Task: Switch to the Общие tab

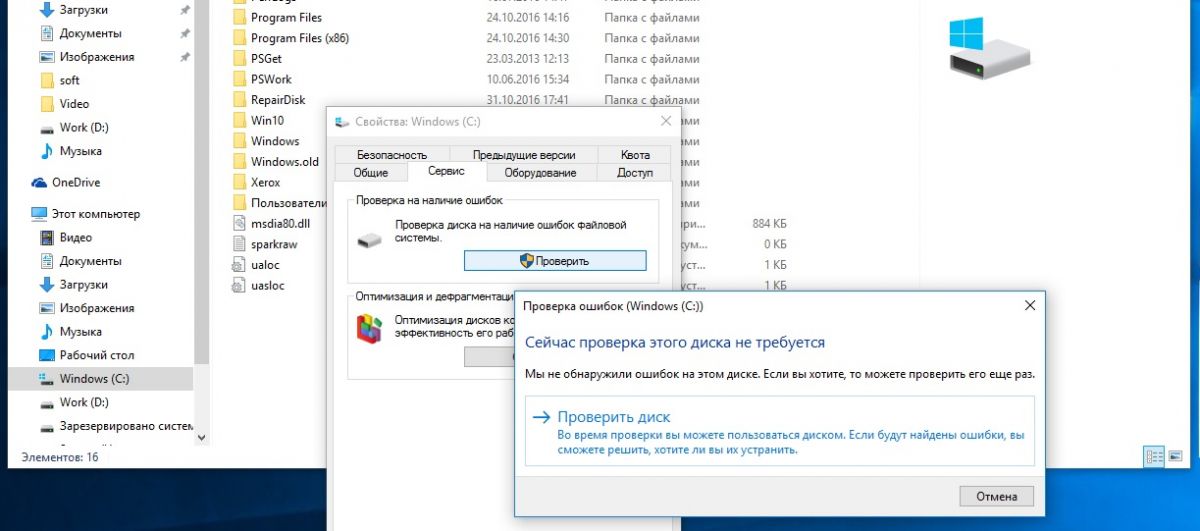Action: (x=370, y=173)
